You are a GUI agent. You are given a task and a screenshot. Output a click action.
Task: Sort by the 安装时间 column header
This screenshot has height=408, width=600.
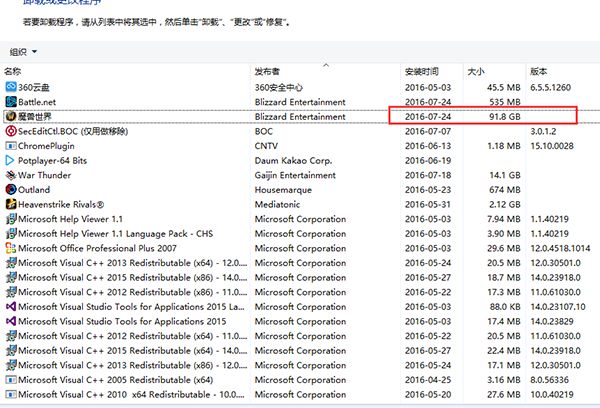click(x=422, y=71)
